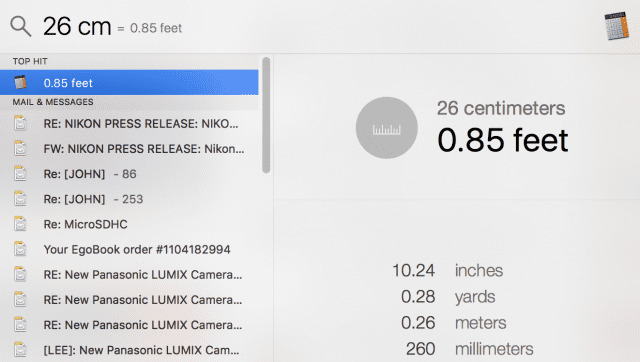Click the round ruler conversion icon

(387, 128)
